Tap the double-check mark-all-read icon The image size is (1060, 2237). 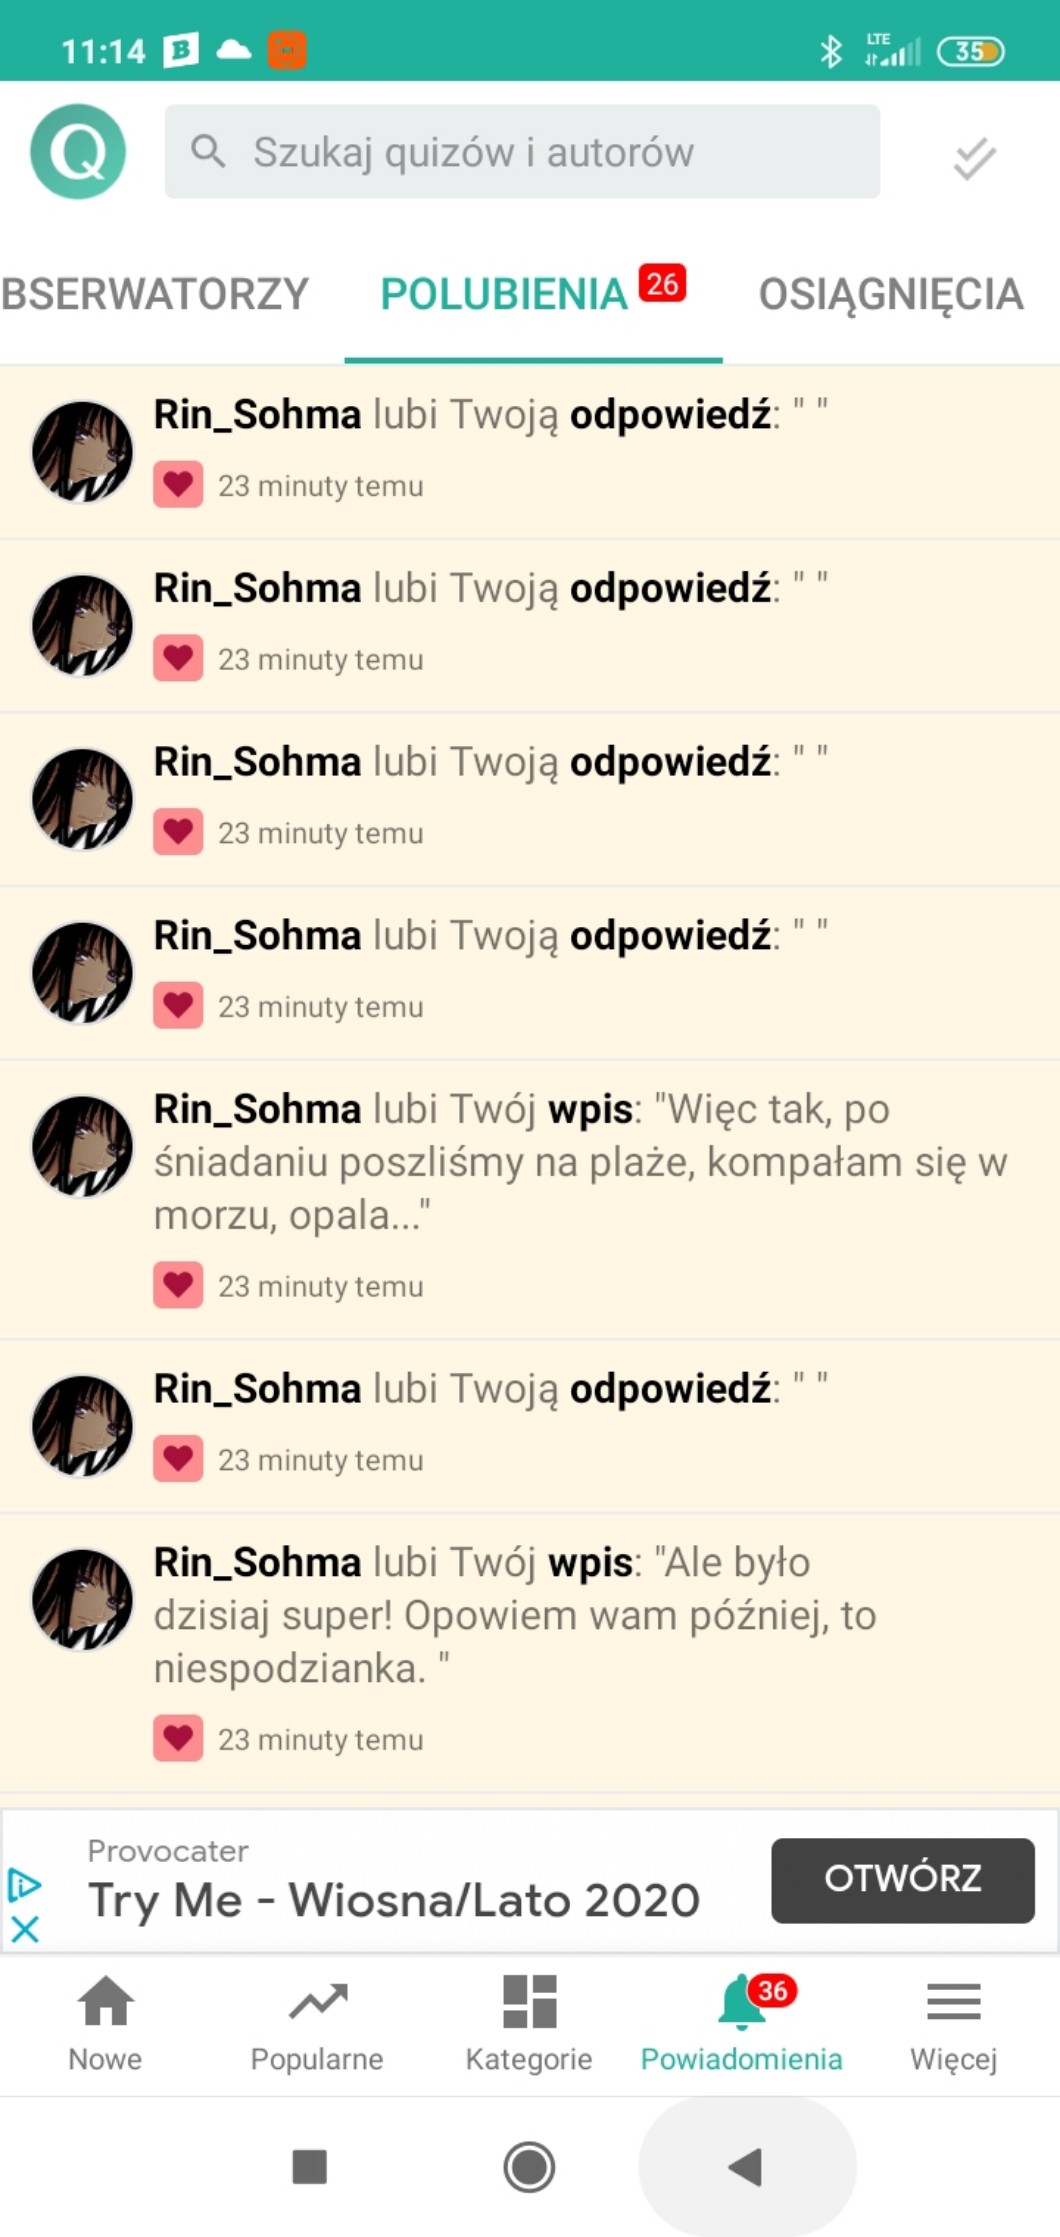point(974,157)
